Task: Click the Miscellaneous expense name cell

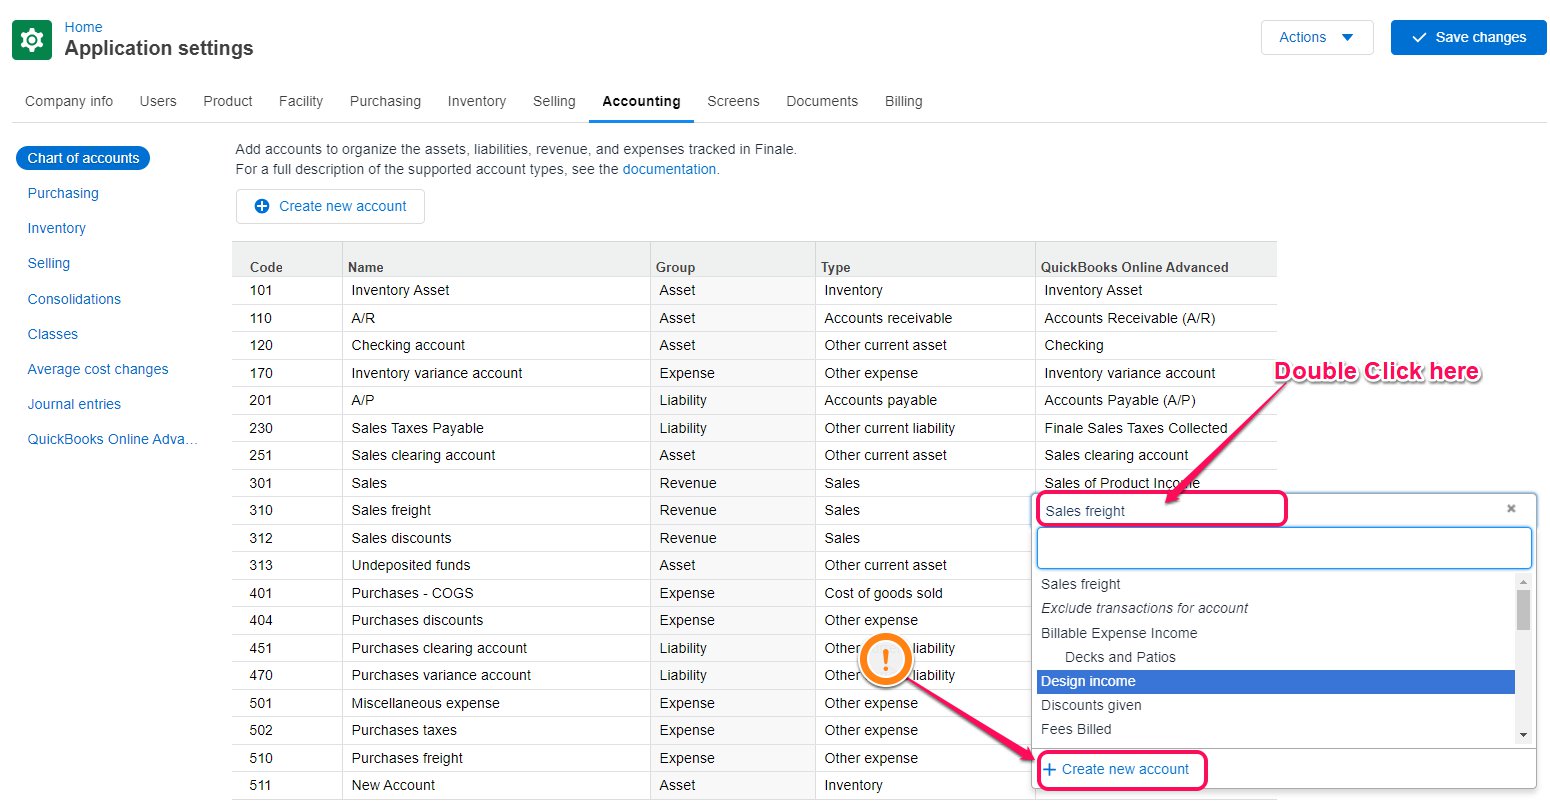Action: tap(496, 703)
